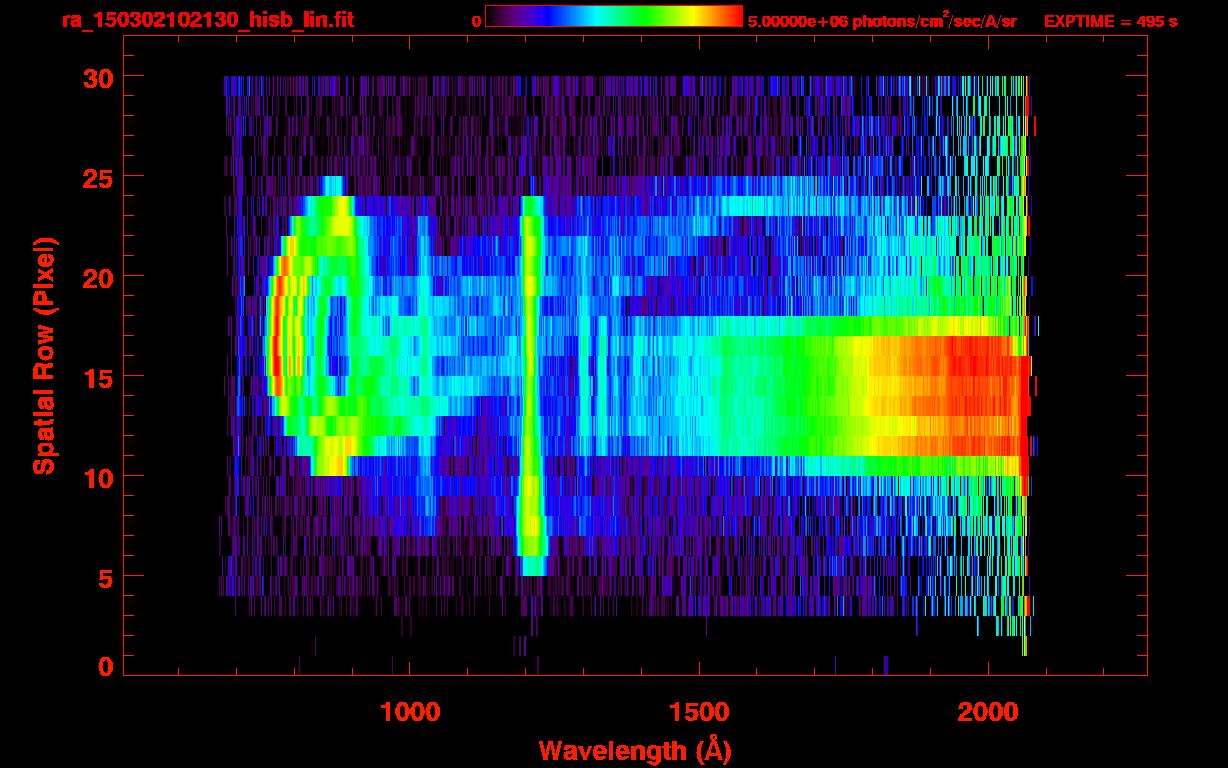Click the 1500 wavelength tick label
This screenshot has width=1228, height=768.
[x=699, y=711]
